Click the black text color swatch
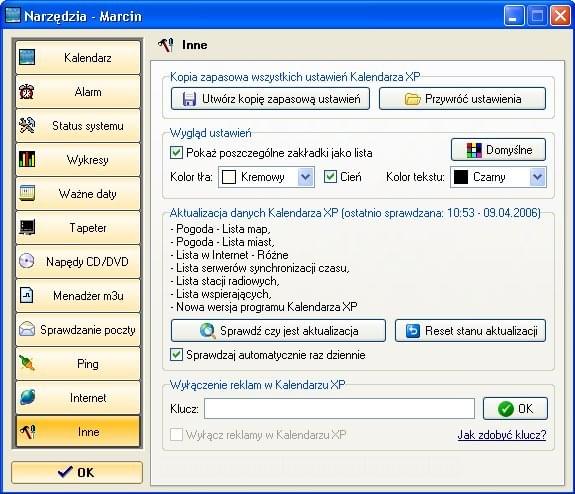The width and height of the screenshot is (575, 494). tap(461, 177)
